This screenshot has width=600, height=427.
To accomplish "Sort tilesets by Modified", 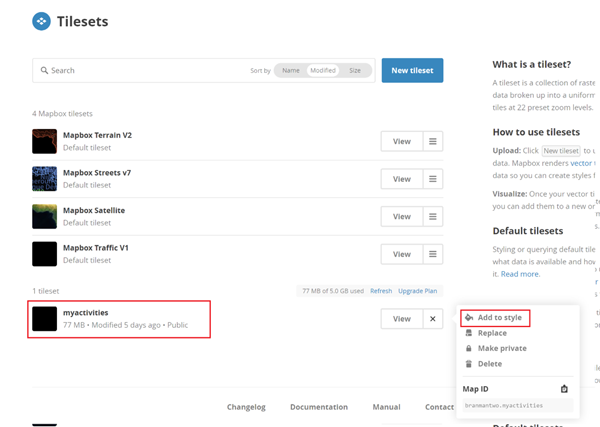I will [x=323, y=70].
